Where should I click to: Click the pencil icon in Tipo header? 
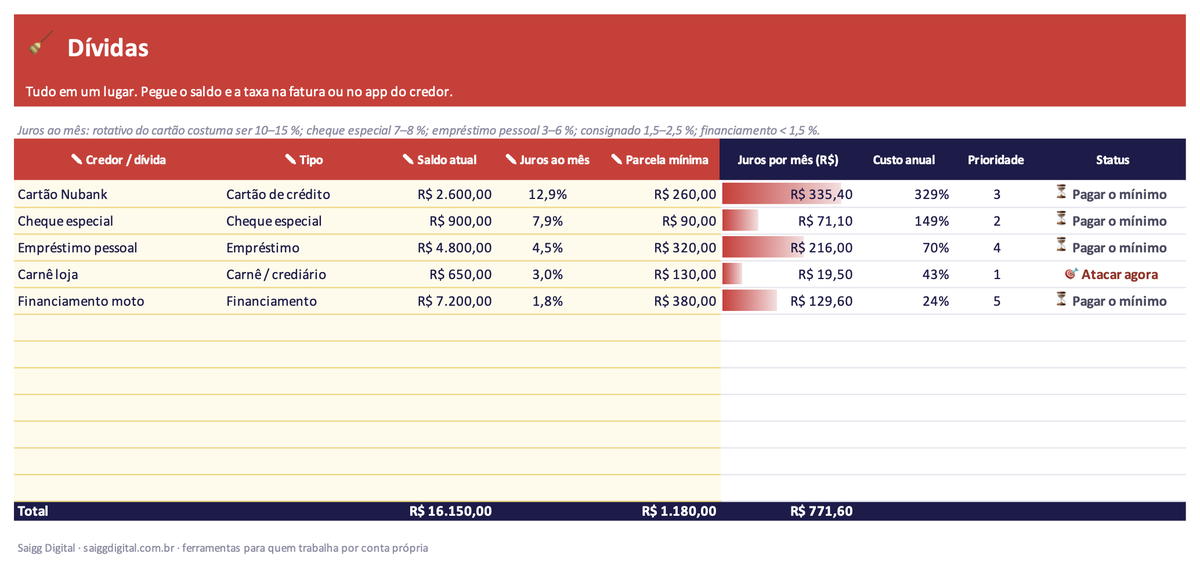[x=291, y=159]
